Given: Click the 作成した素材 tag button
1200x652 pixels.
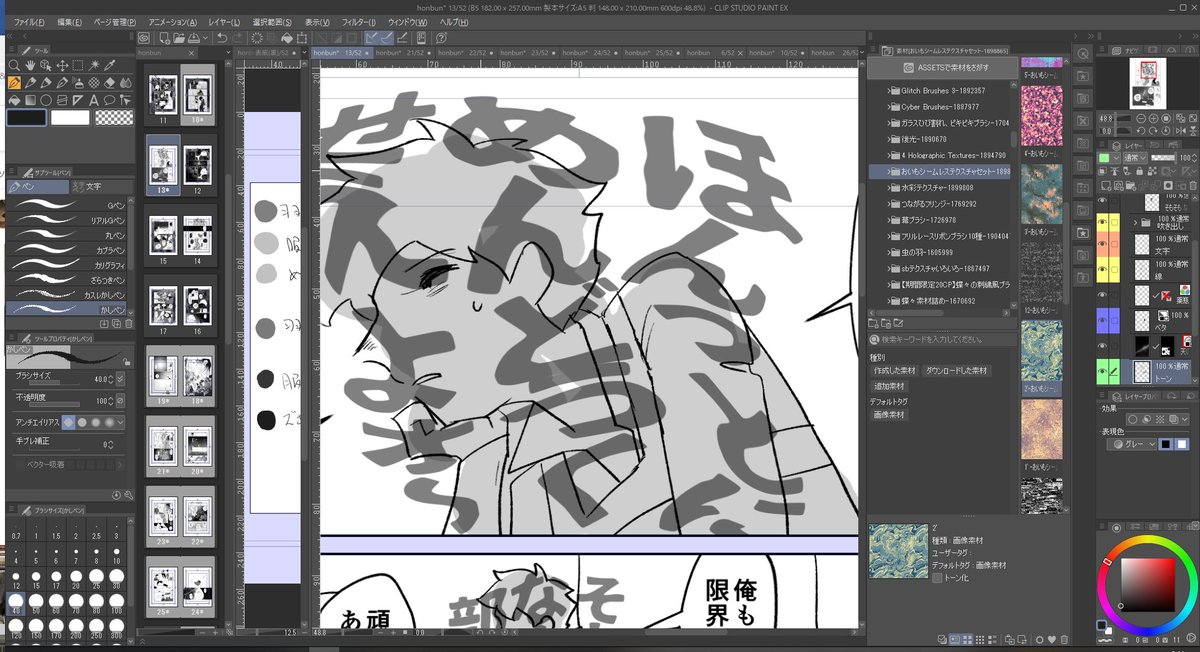Looking at the screenshot, I should (895, 371).
